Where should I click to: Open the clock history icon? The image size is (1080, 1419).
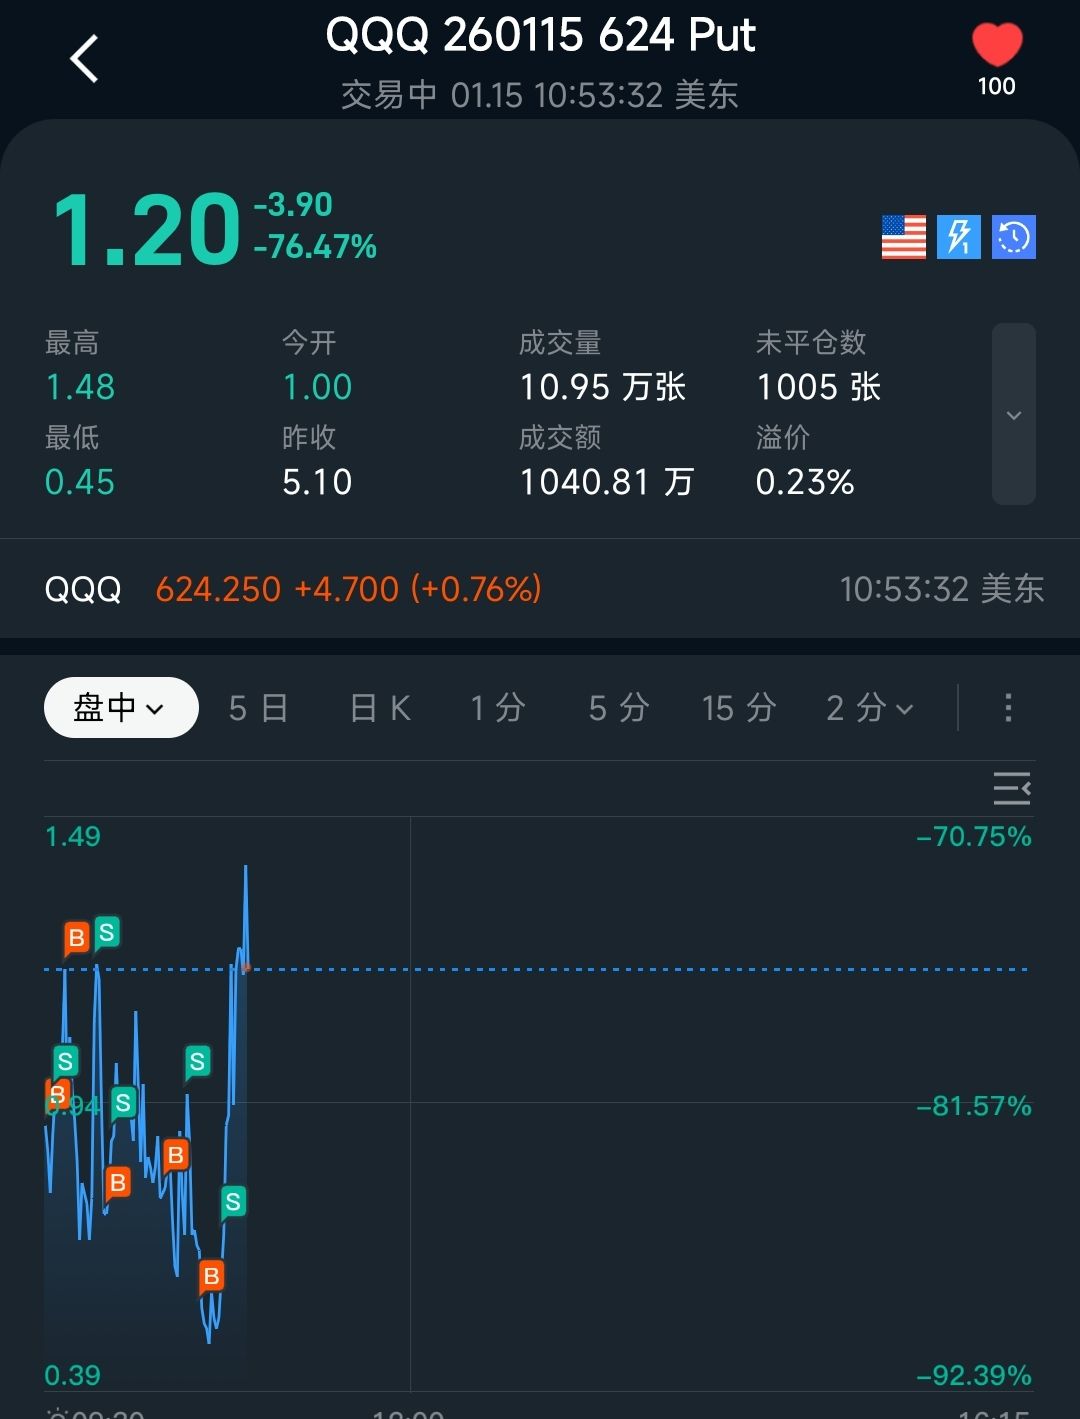pyautogui.click(x=1013, y=238)
